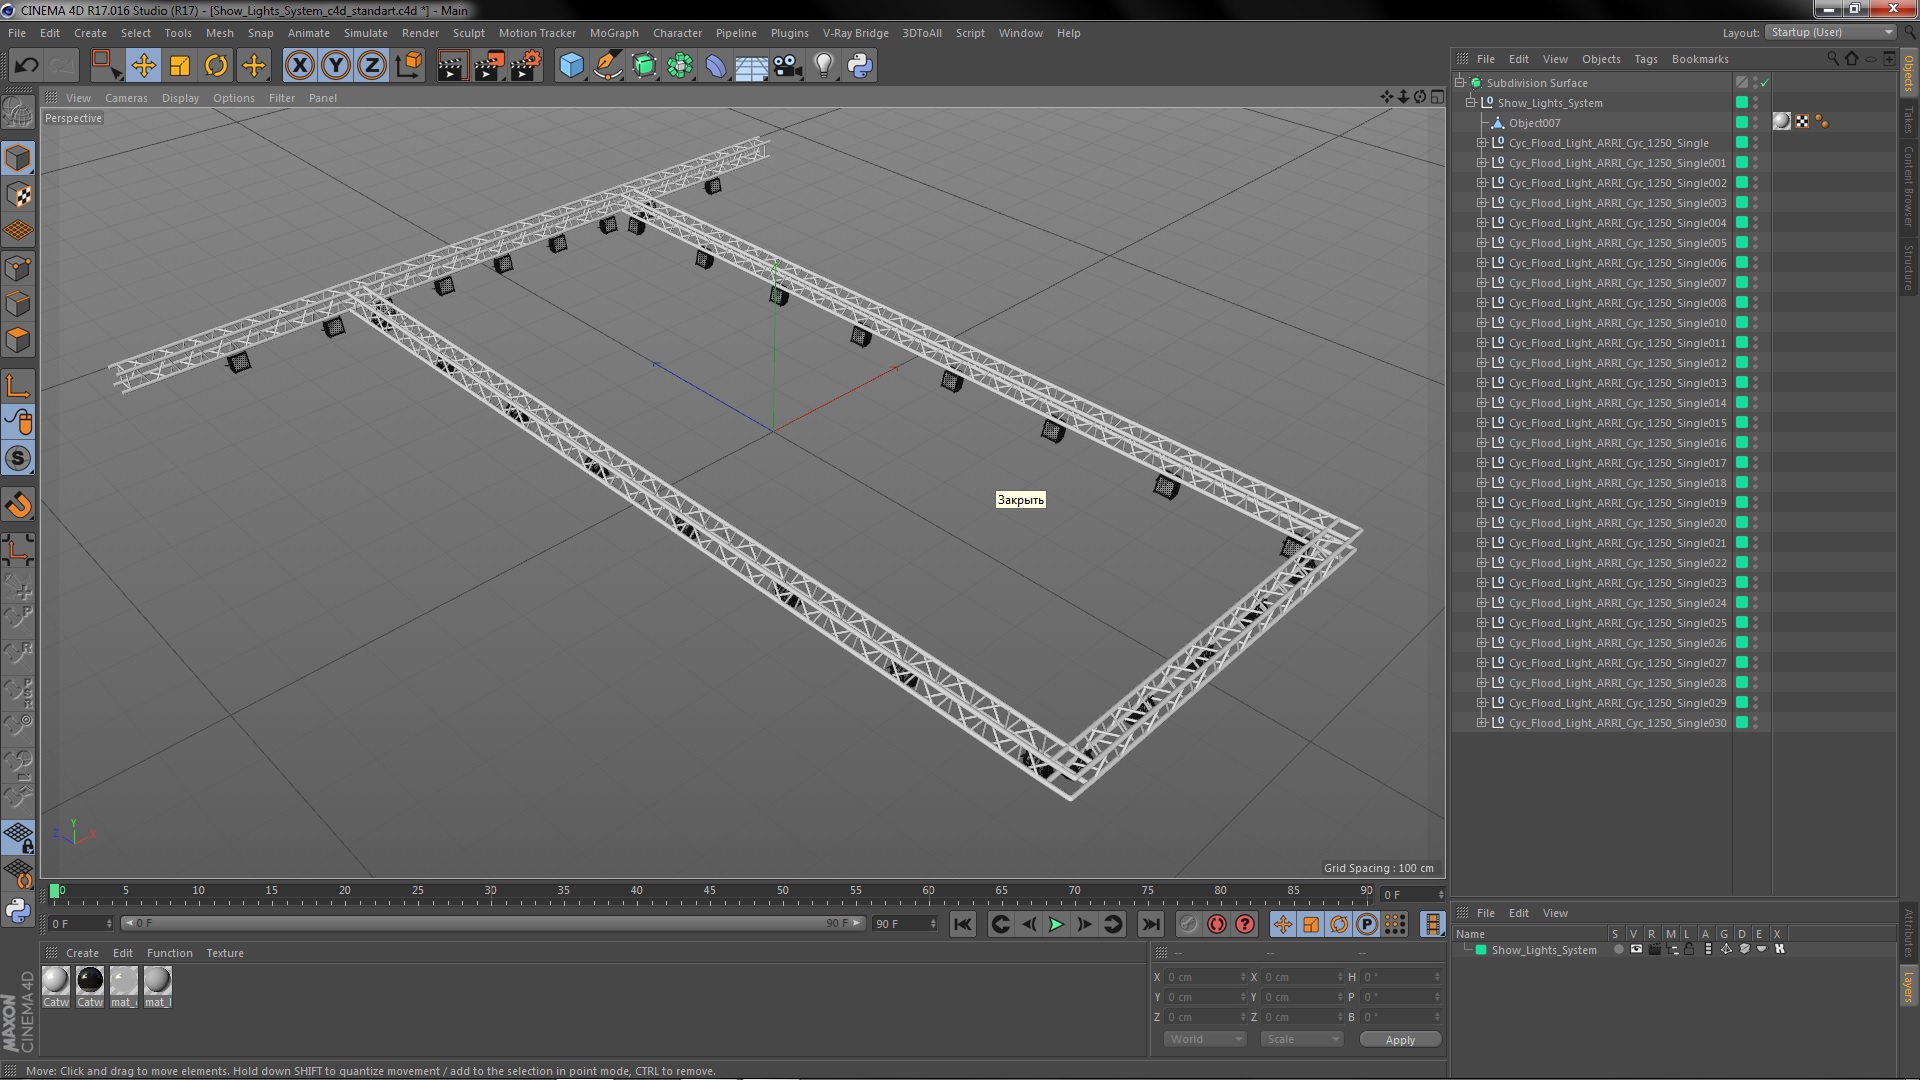1920x1080 pixels.
Task: Add a Camera object
Action: coord(788,66)
